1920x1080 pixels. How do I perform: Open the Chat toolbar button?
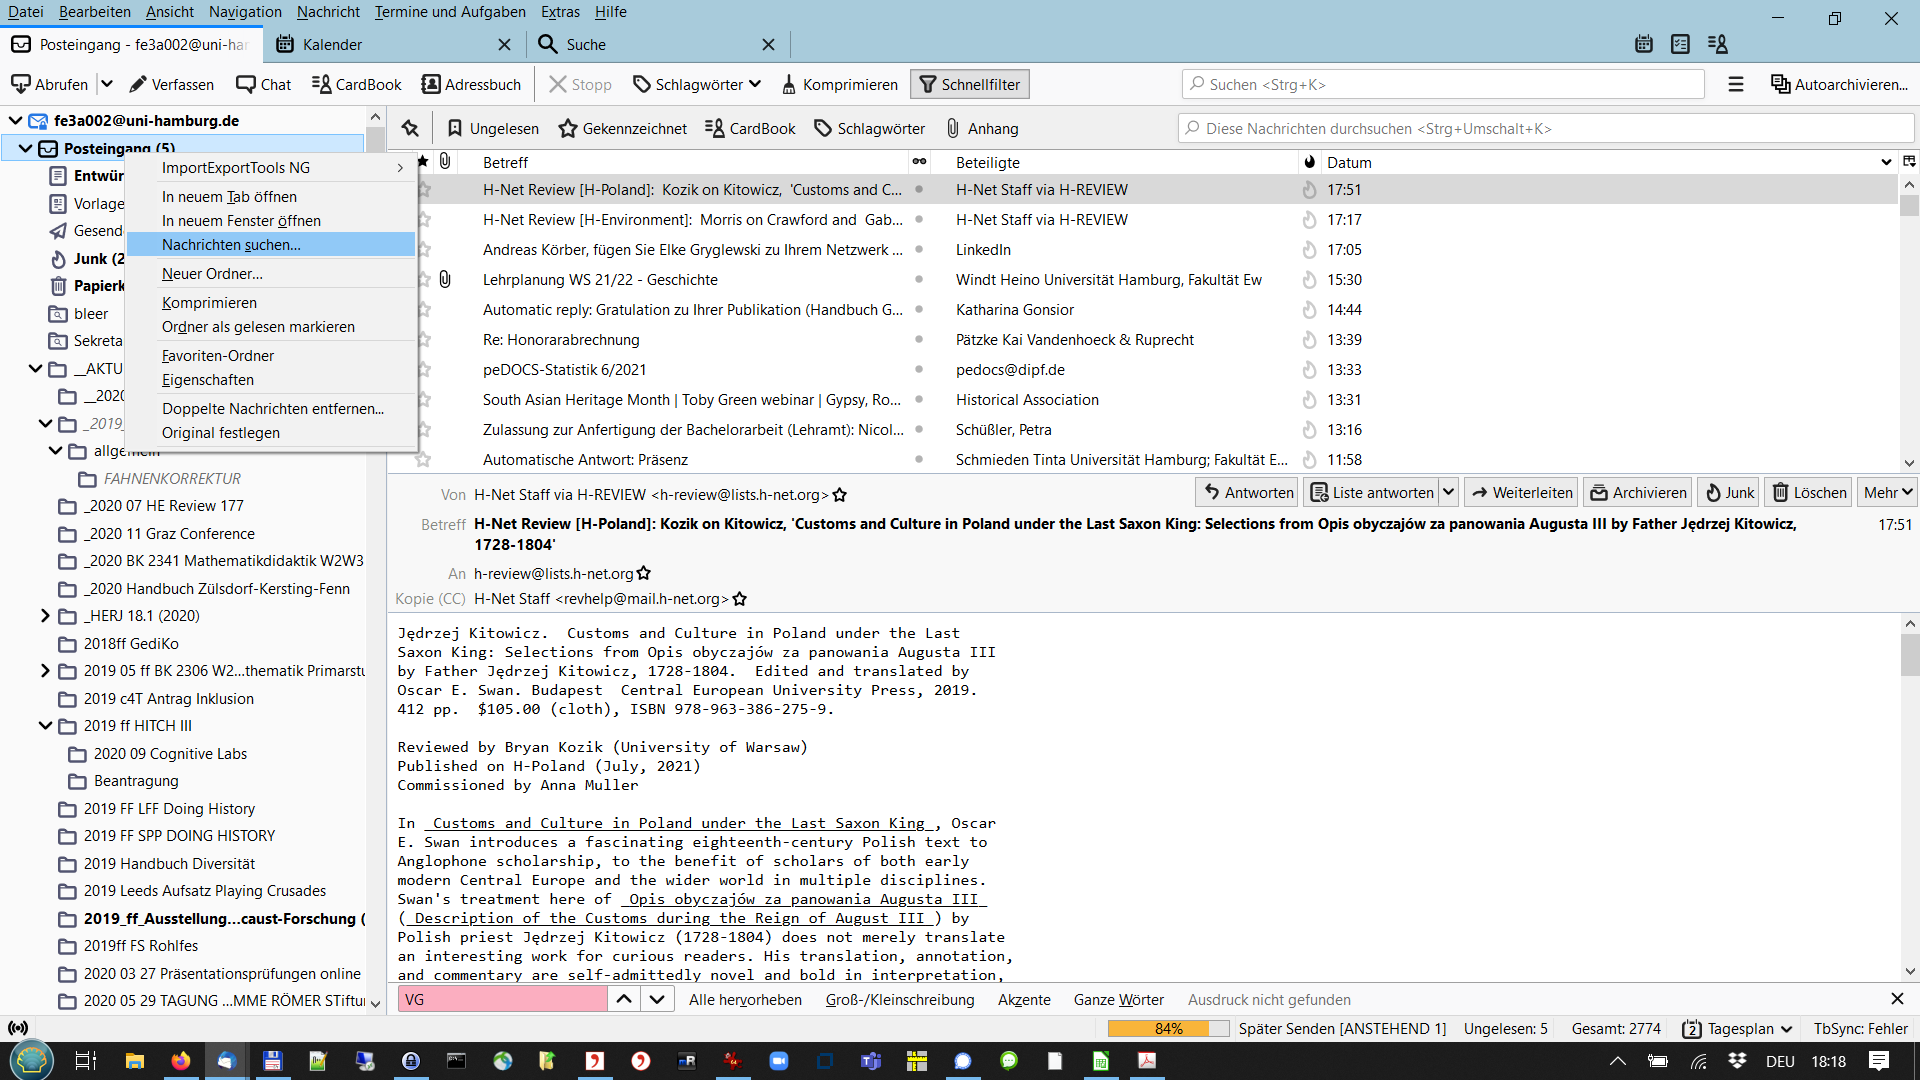[x=264, y=85]
